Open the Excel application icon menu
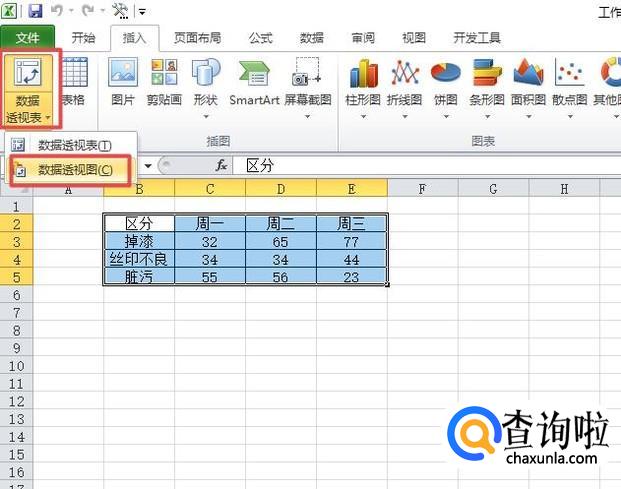This screenshot has width=621, height=489. 9,11
